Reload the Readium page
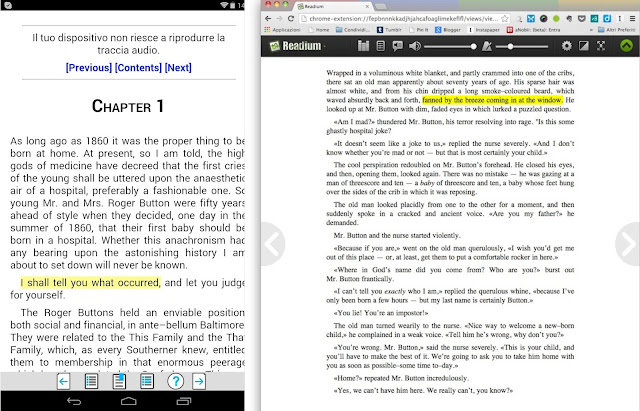 (291, 18)
